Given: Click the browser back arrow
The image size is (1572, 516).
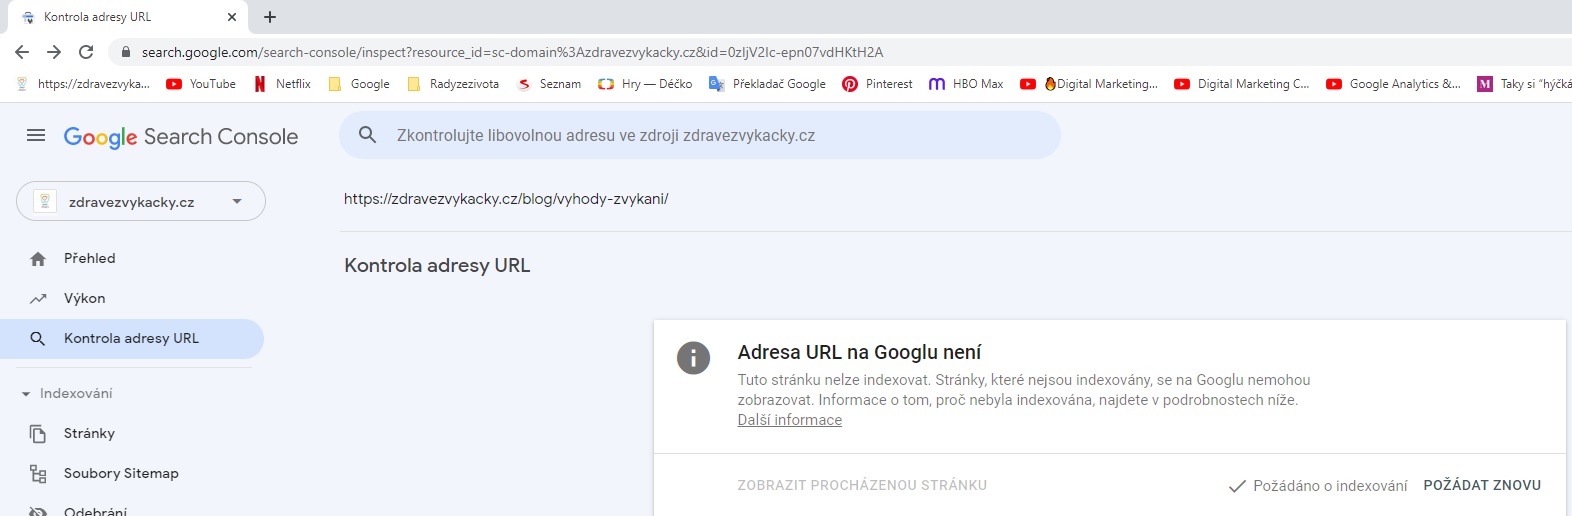Looking at the screenshot, I should click(22, 52).
